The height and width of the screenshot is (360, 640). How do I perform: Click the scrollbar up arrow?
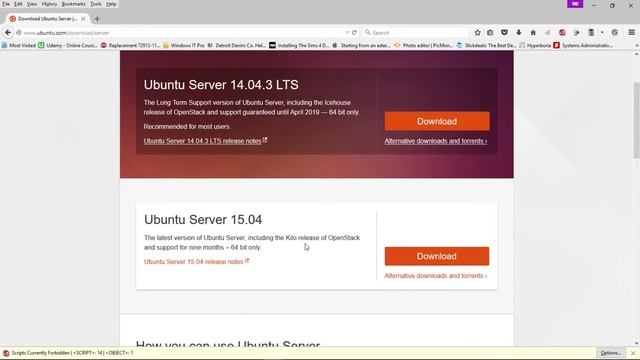(636, 54)
